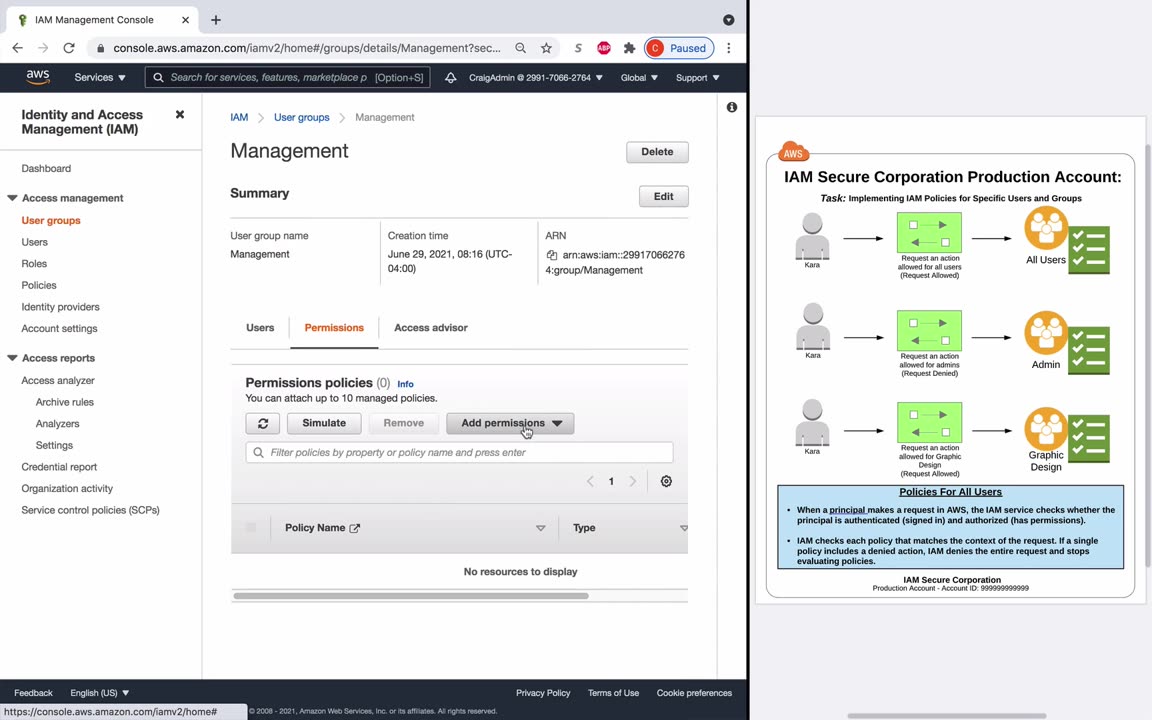Click the browser back arrow

tap(18, 48)
